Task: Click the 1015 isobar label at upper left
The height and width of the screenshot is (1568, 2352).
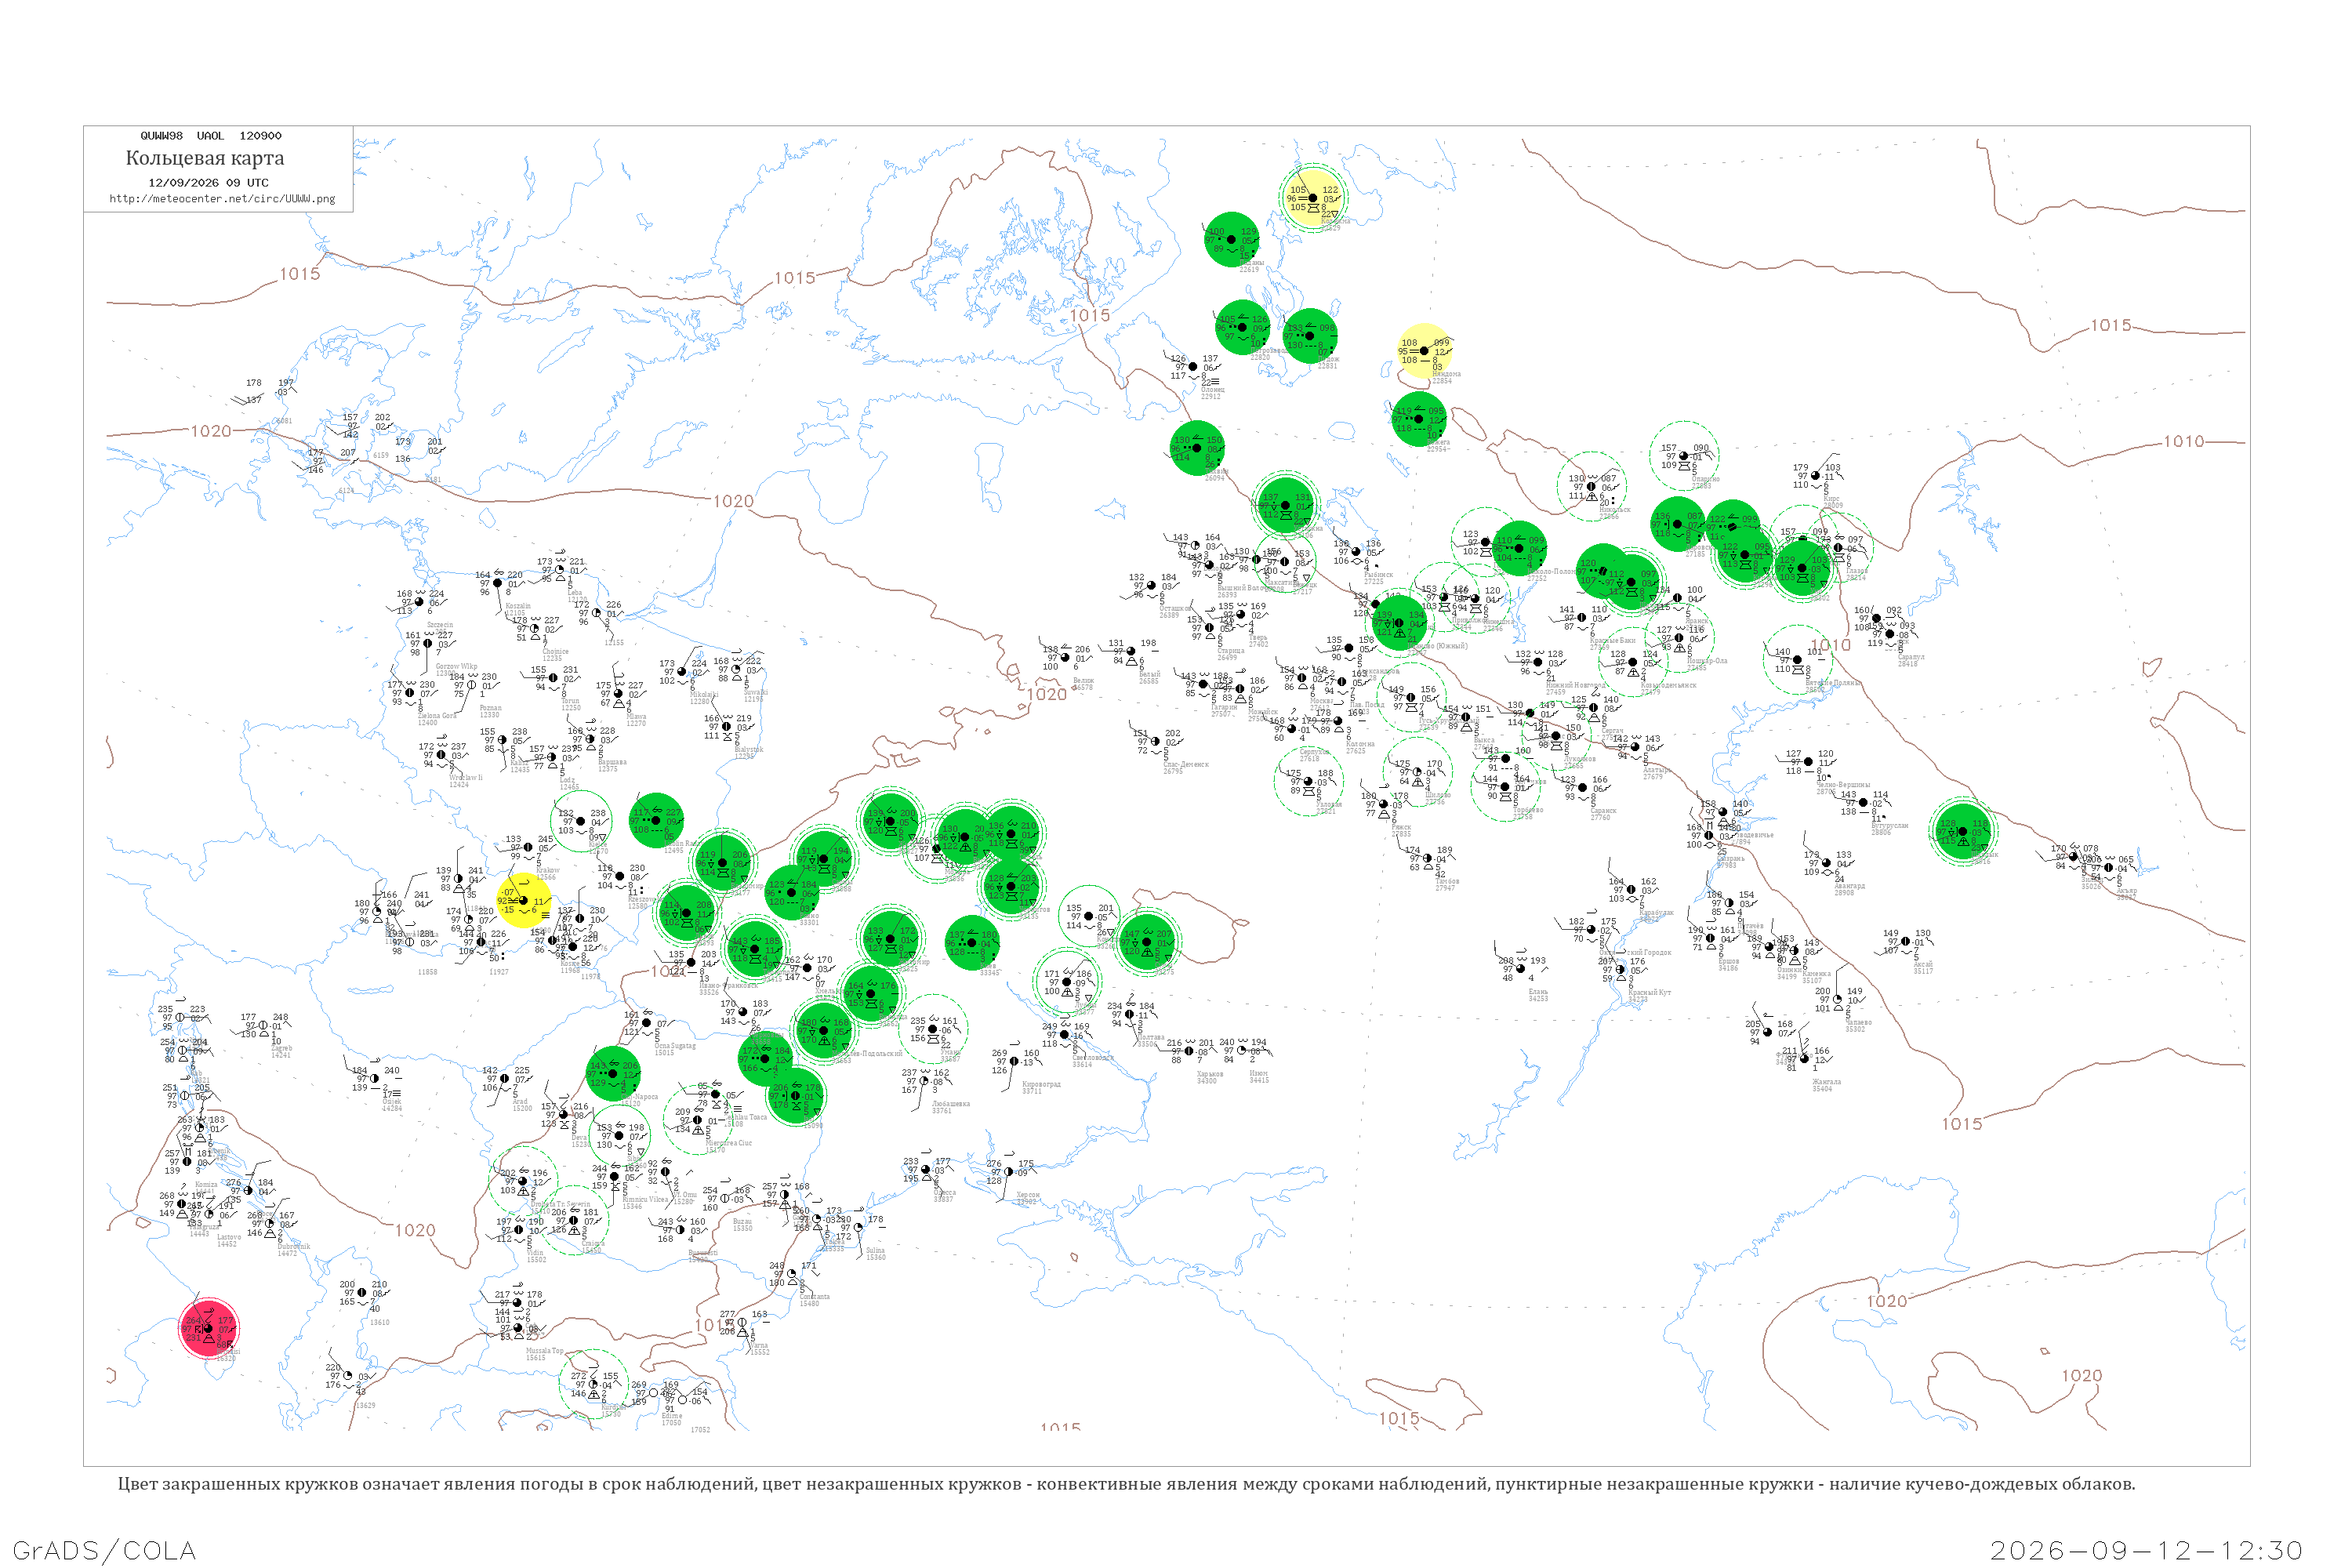Action: 299,274
